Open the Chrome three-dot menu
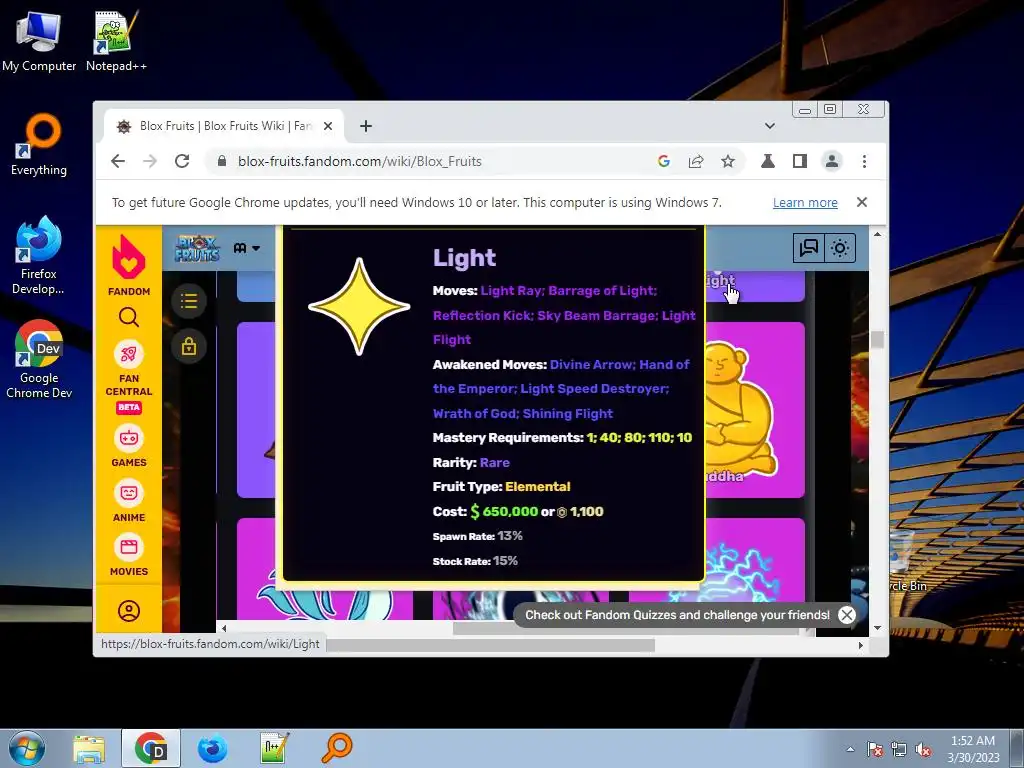This screenshot has width=1024, height=768. [x=864, y=161]
